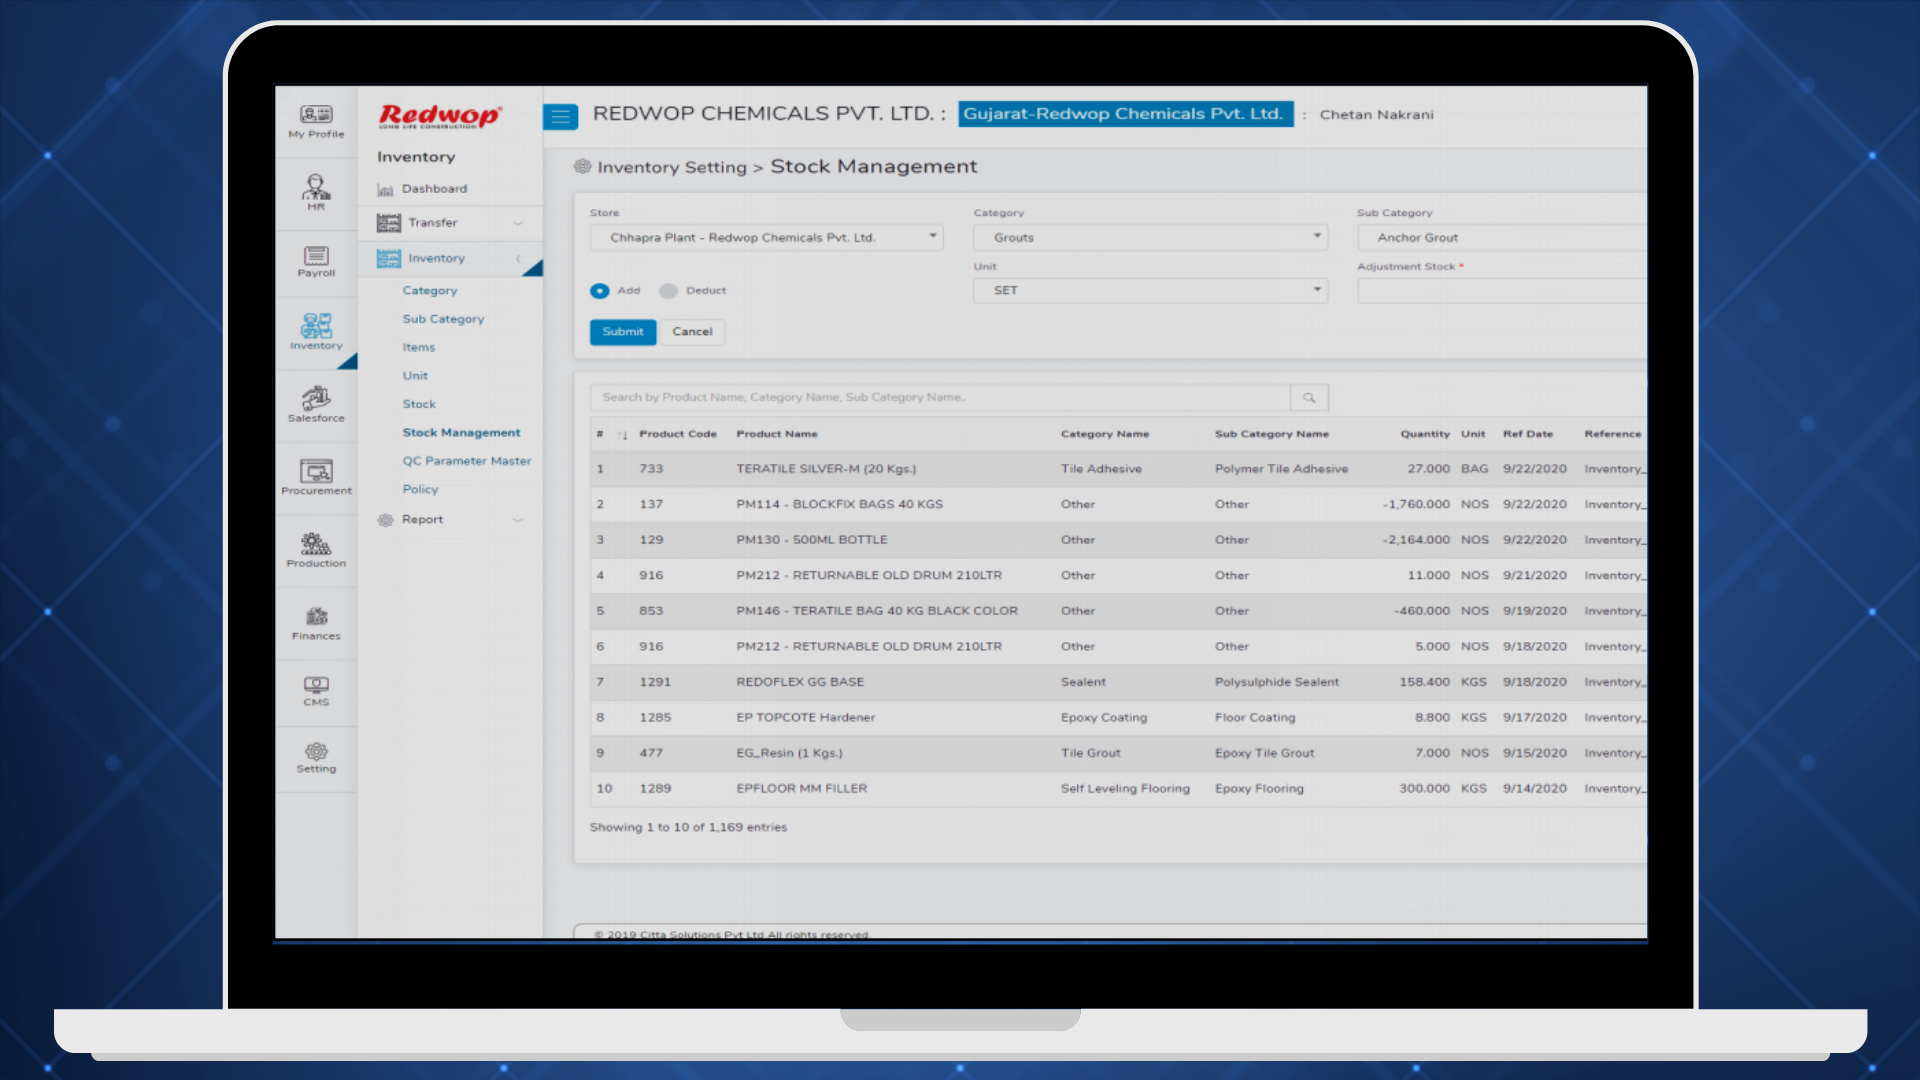Open the HR module icon
The image size is (1920, 1080).
point(316,186)
